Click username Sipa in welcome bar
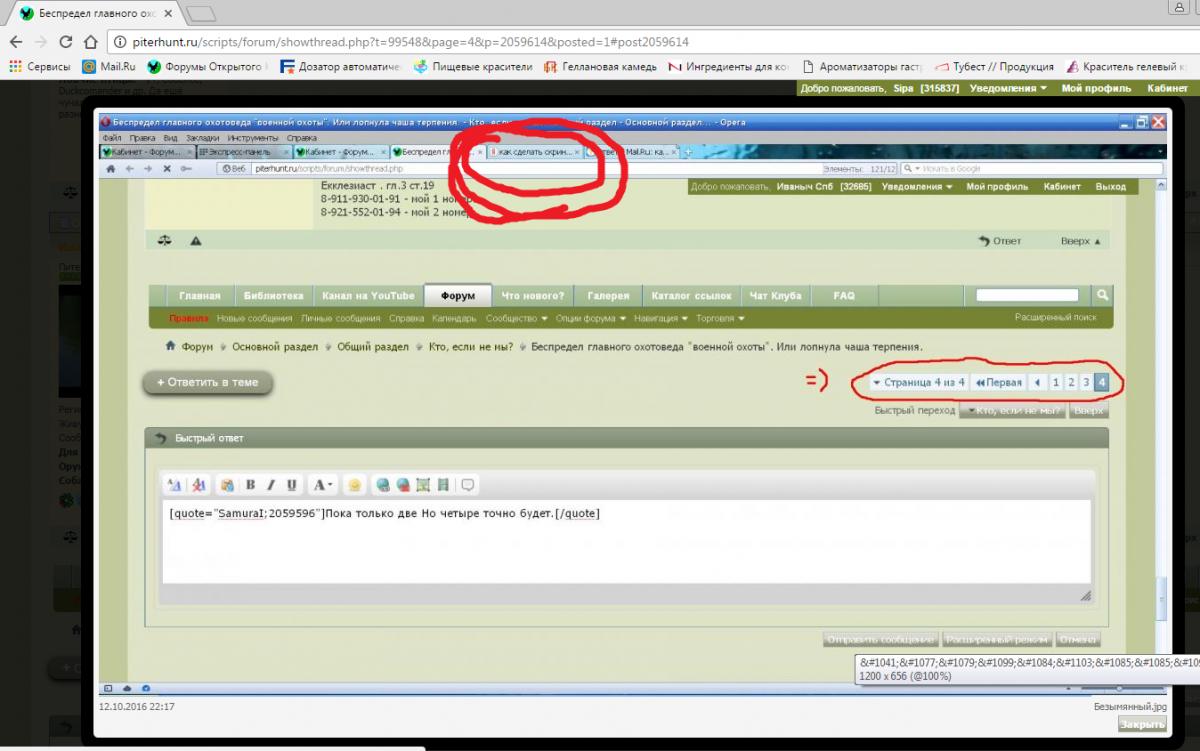Image resolution: width=1200 pixels, height=751 pixels. coord(903,88)
